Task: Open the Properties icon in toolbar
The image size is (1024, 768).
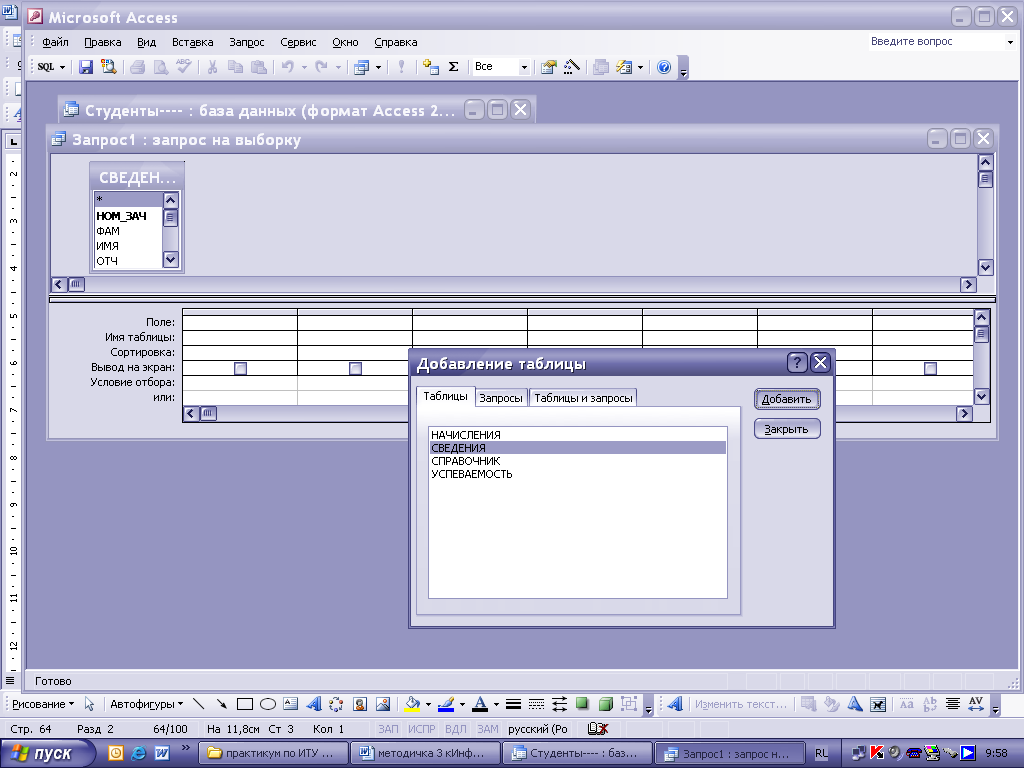Action: coord(549,67)
